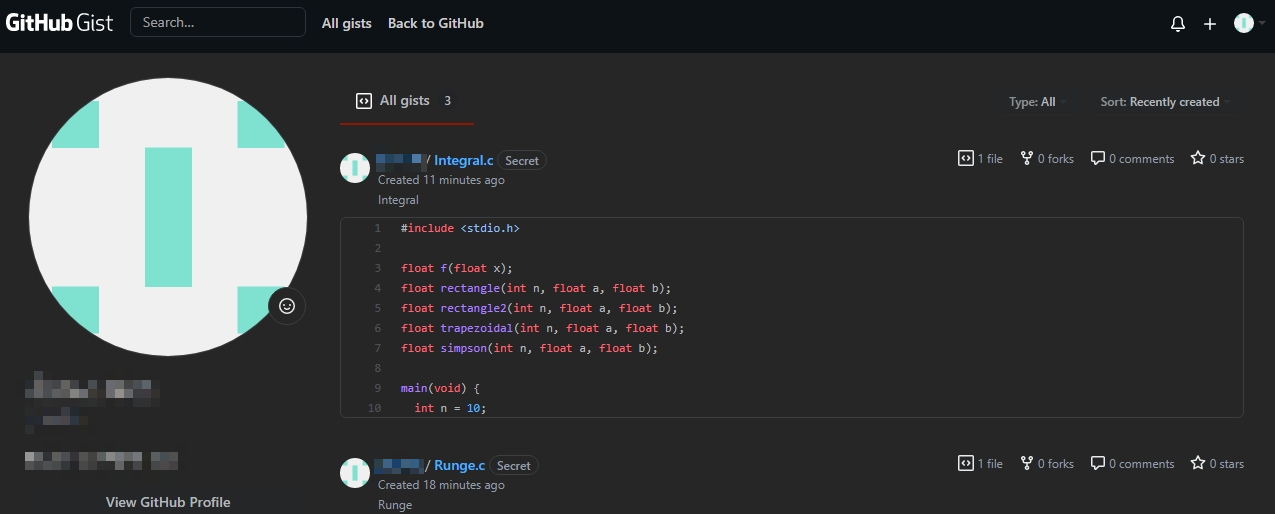Open the user avatar menu in header
Screen dimensions: 1275x514
pyautogui.click(x=1249, y=23)
